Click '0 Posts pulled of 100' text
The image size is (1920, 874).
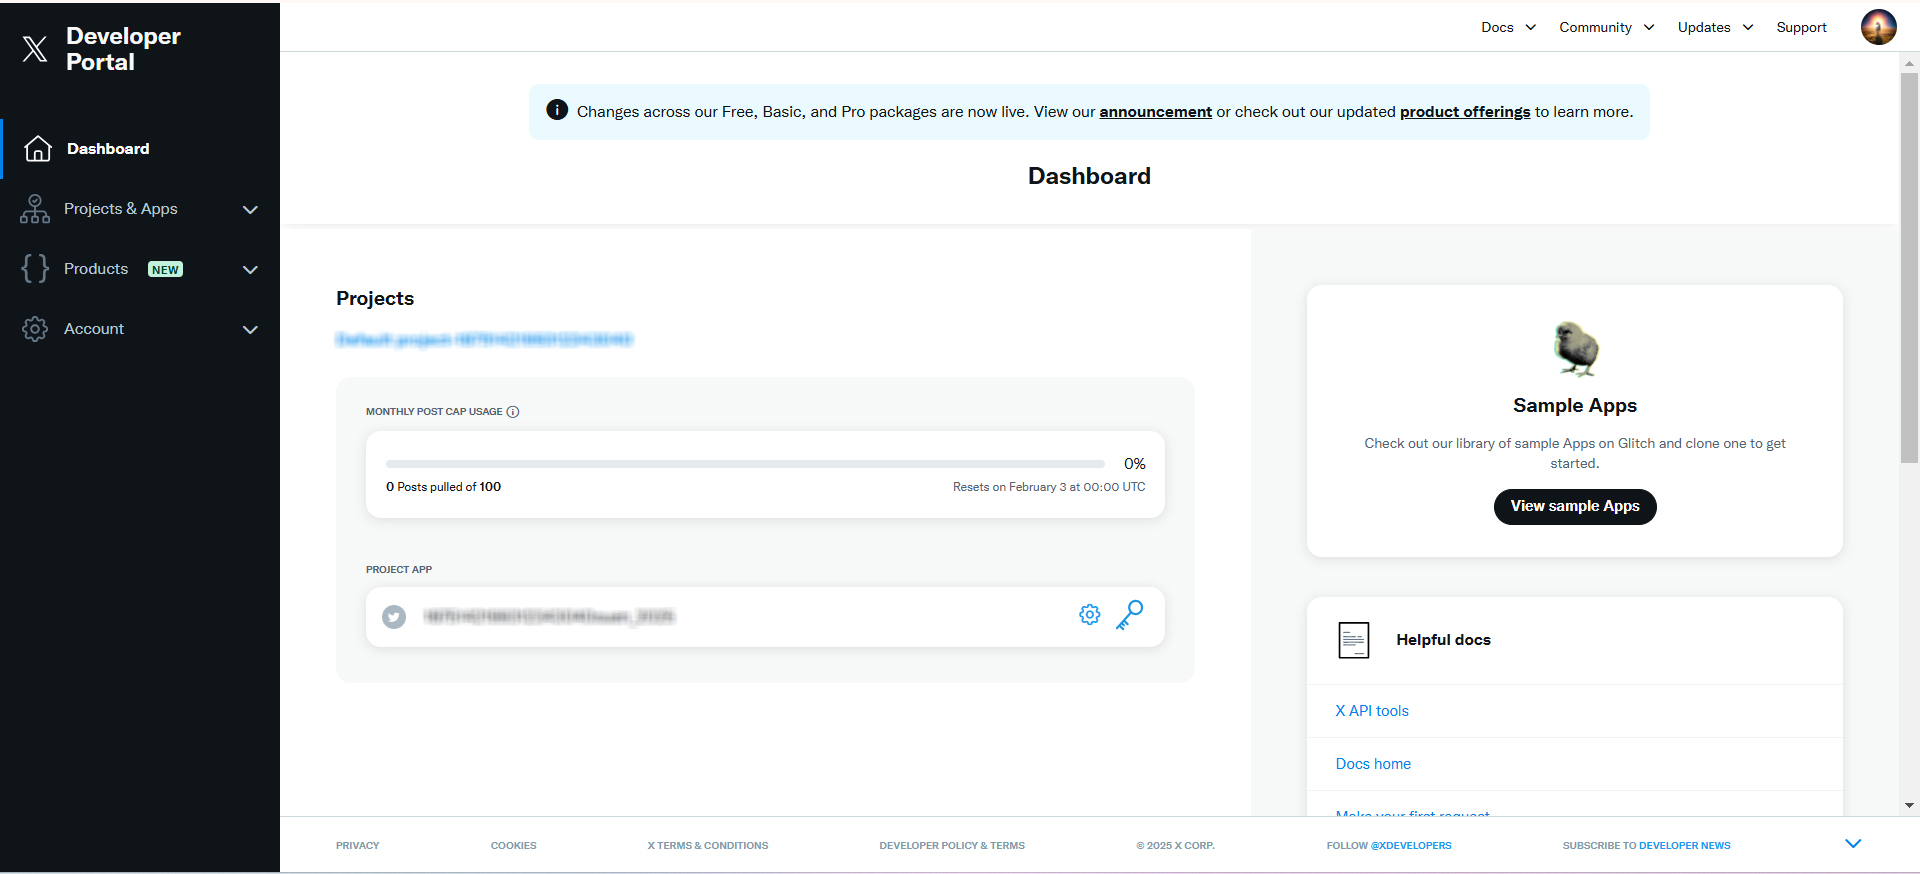point(443,487)
